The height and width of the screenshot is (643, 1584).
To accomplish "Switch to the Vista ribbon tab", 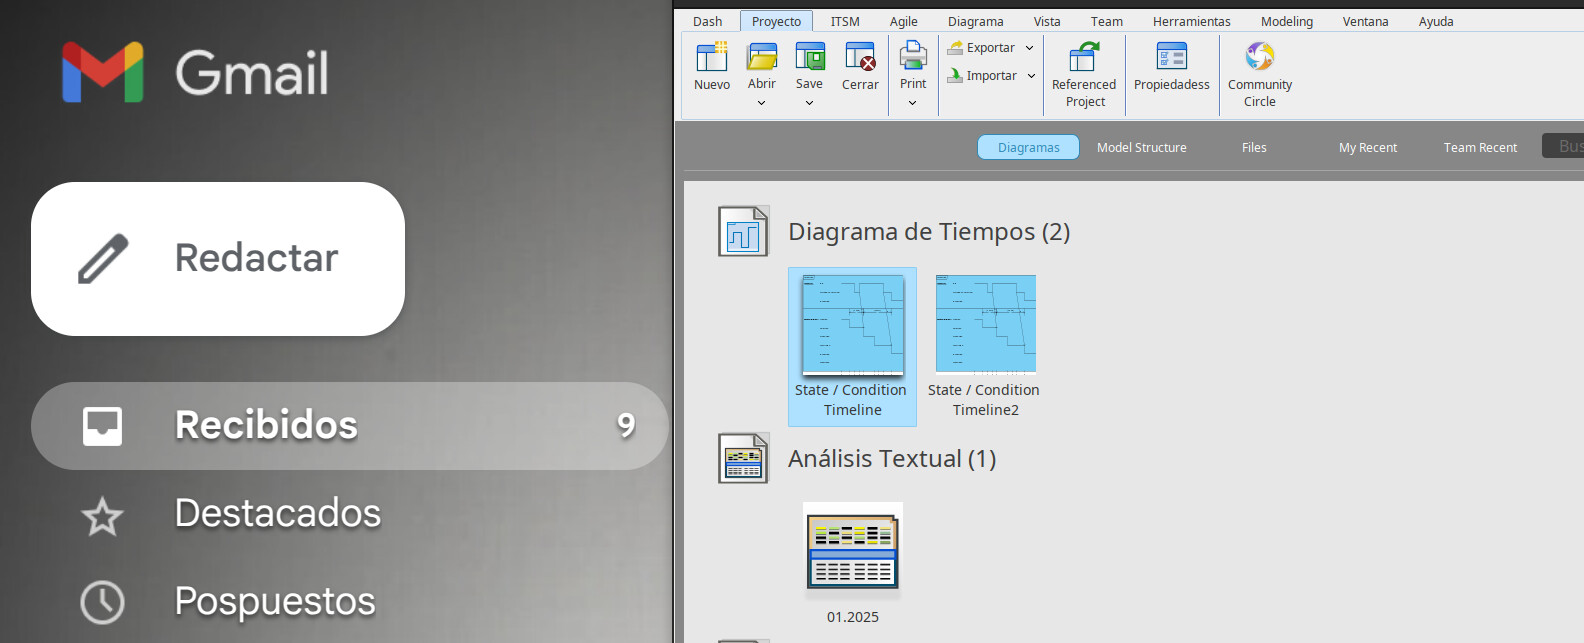I will pyautogui.click(x=1047, y=21).
